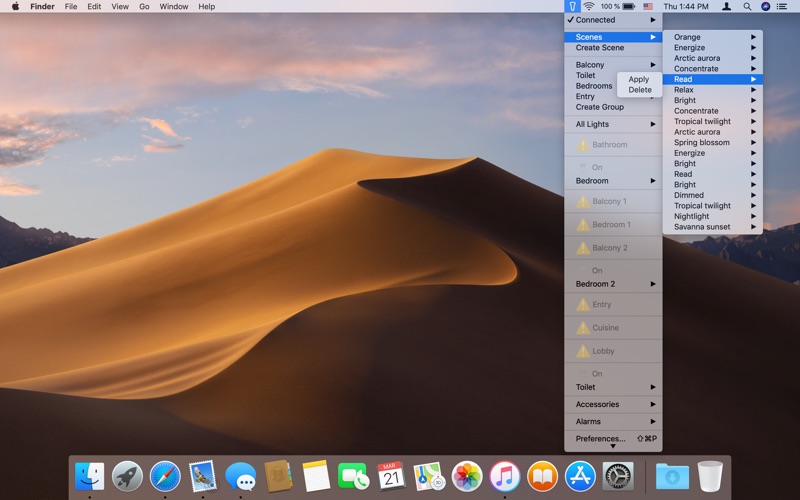
Task: Choose Create Scene
Action: coord(613,47)
